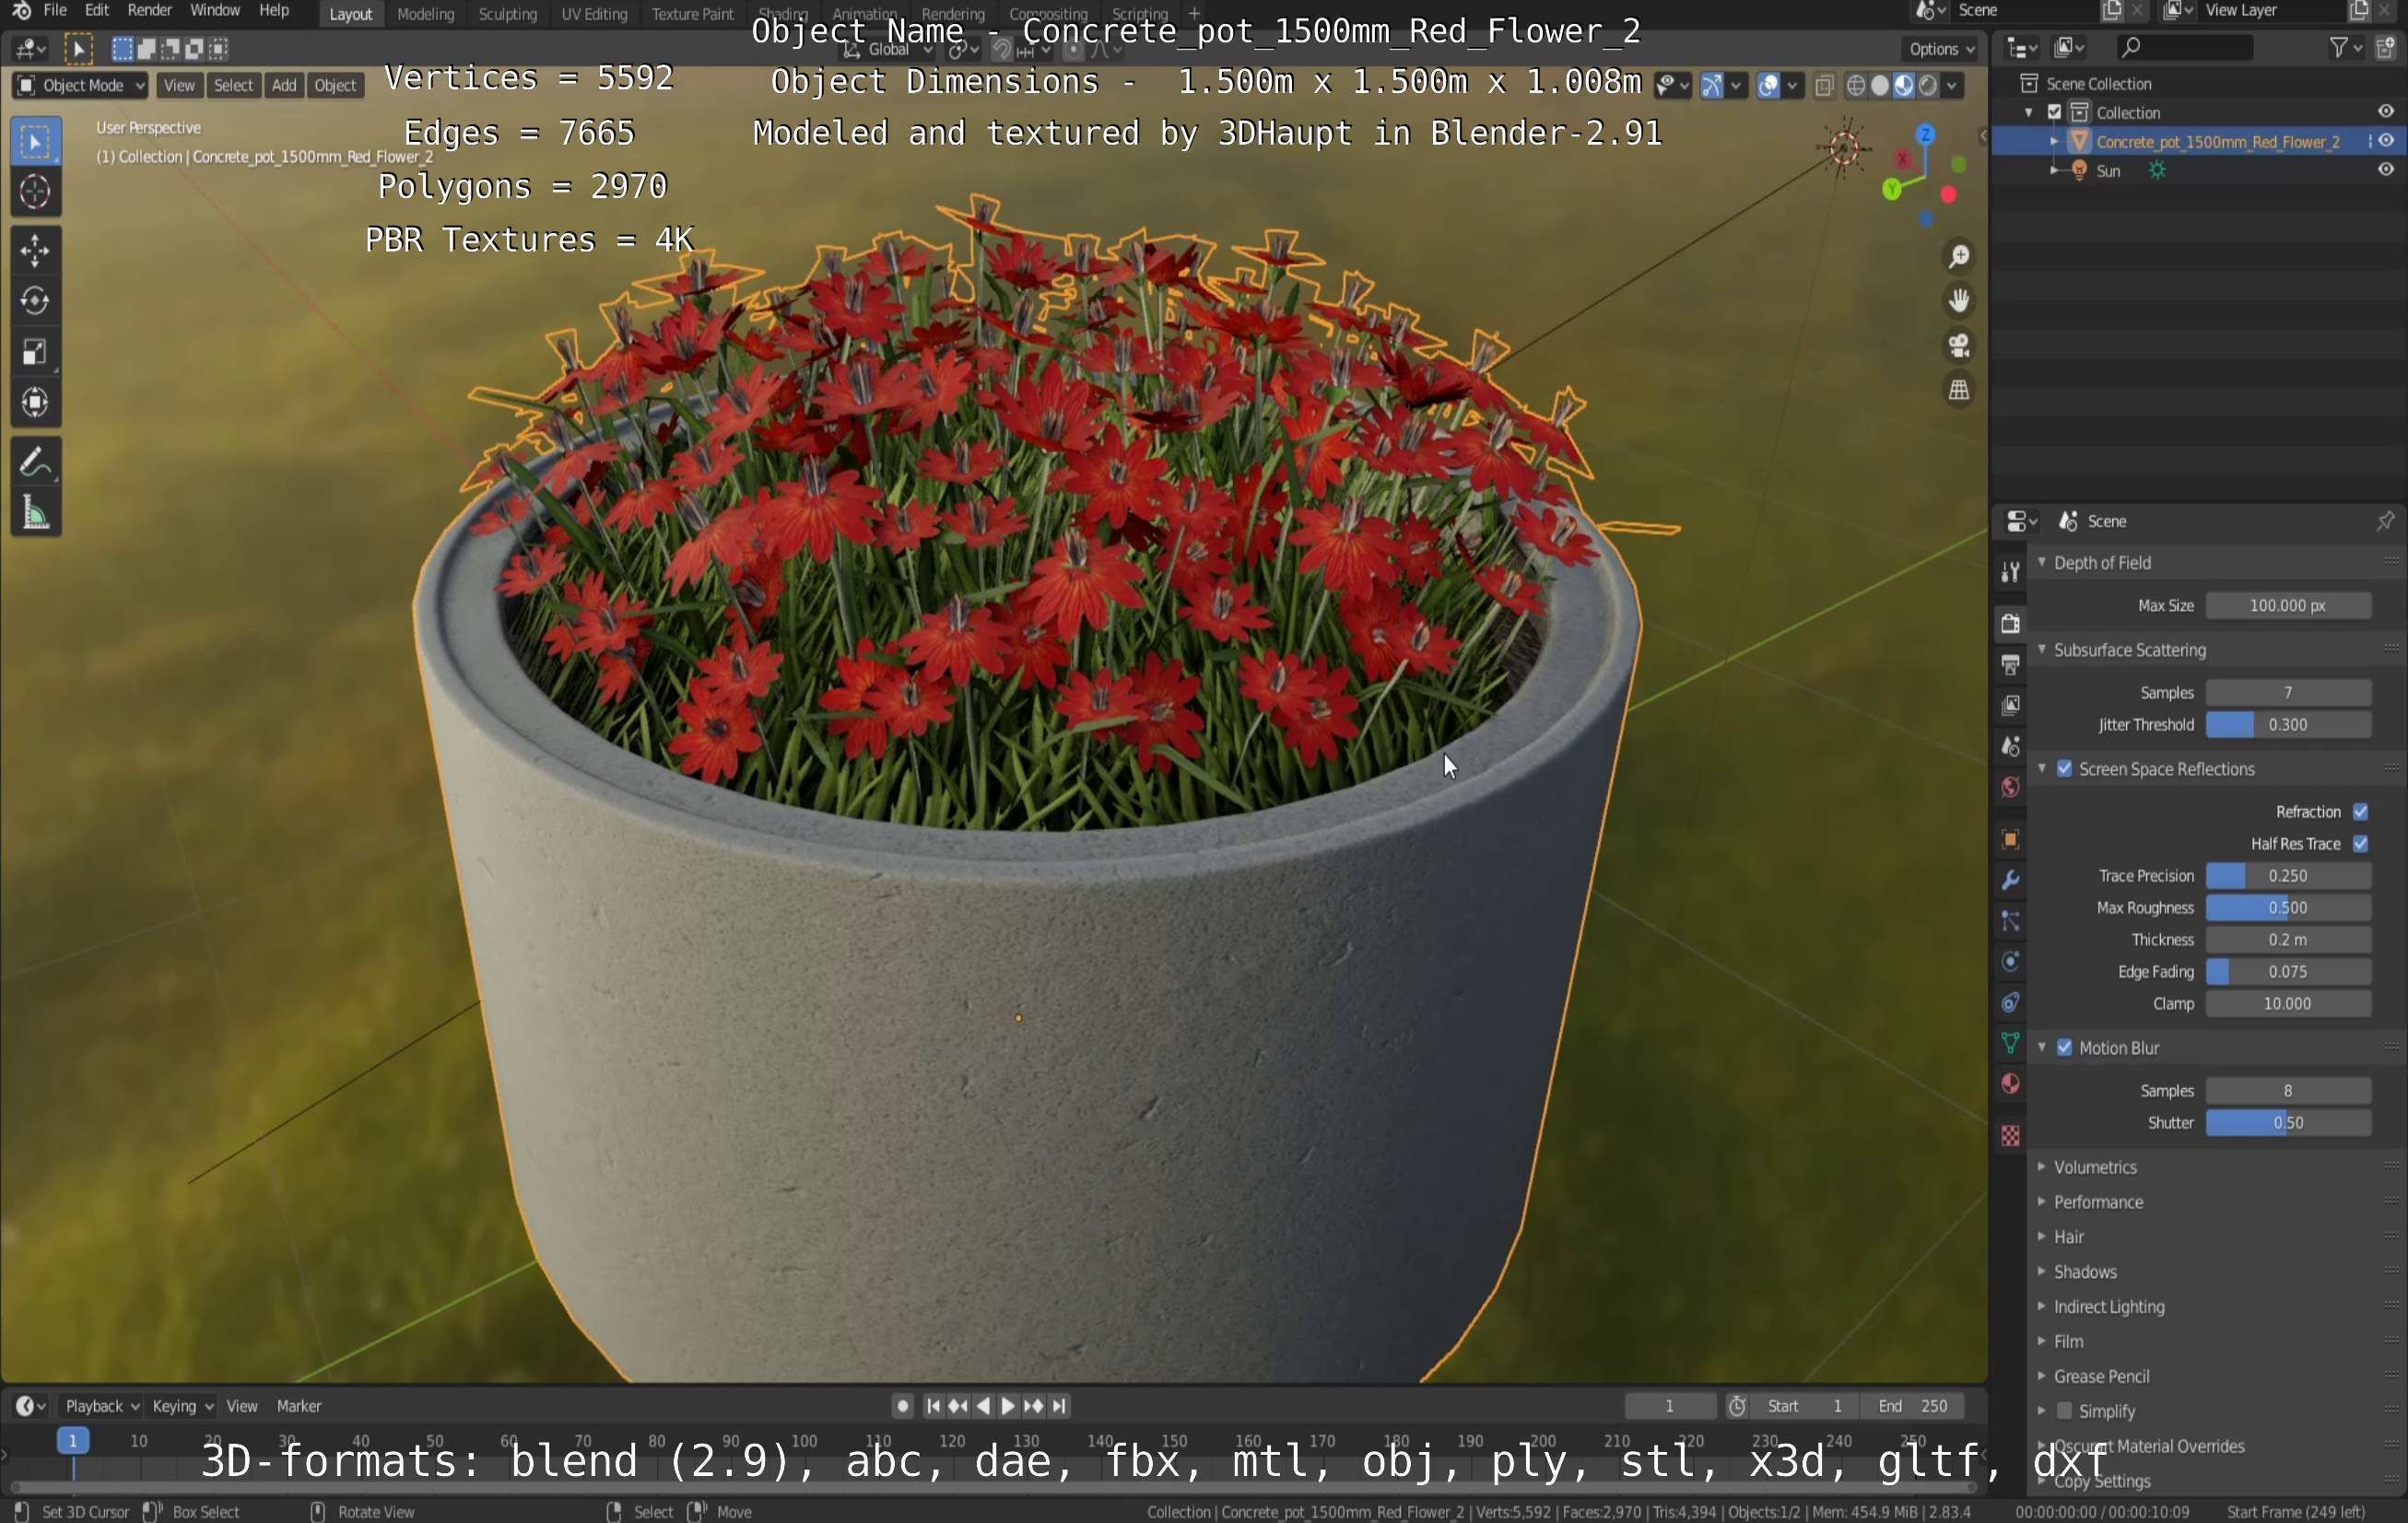Choose the Rotate tool in toolbar
Viewport: 2408px width, 1523px height.
[x=35, y=301]
